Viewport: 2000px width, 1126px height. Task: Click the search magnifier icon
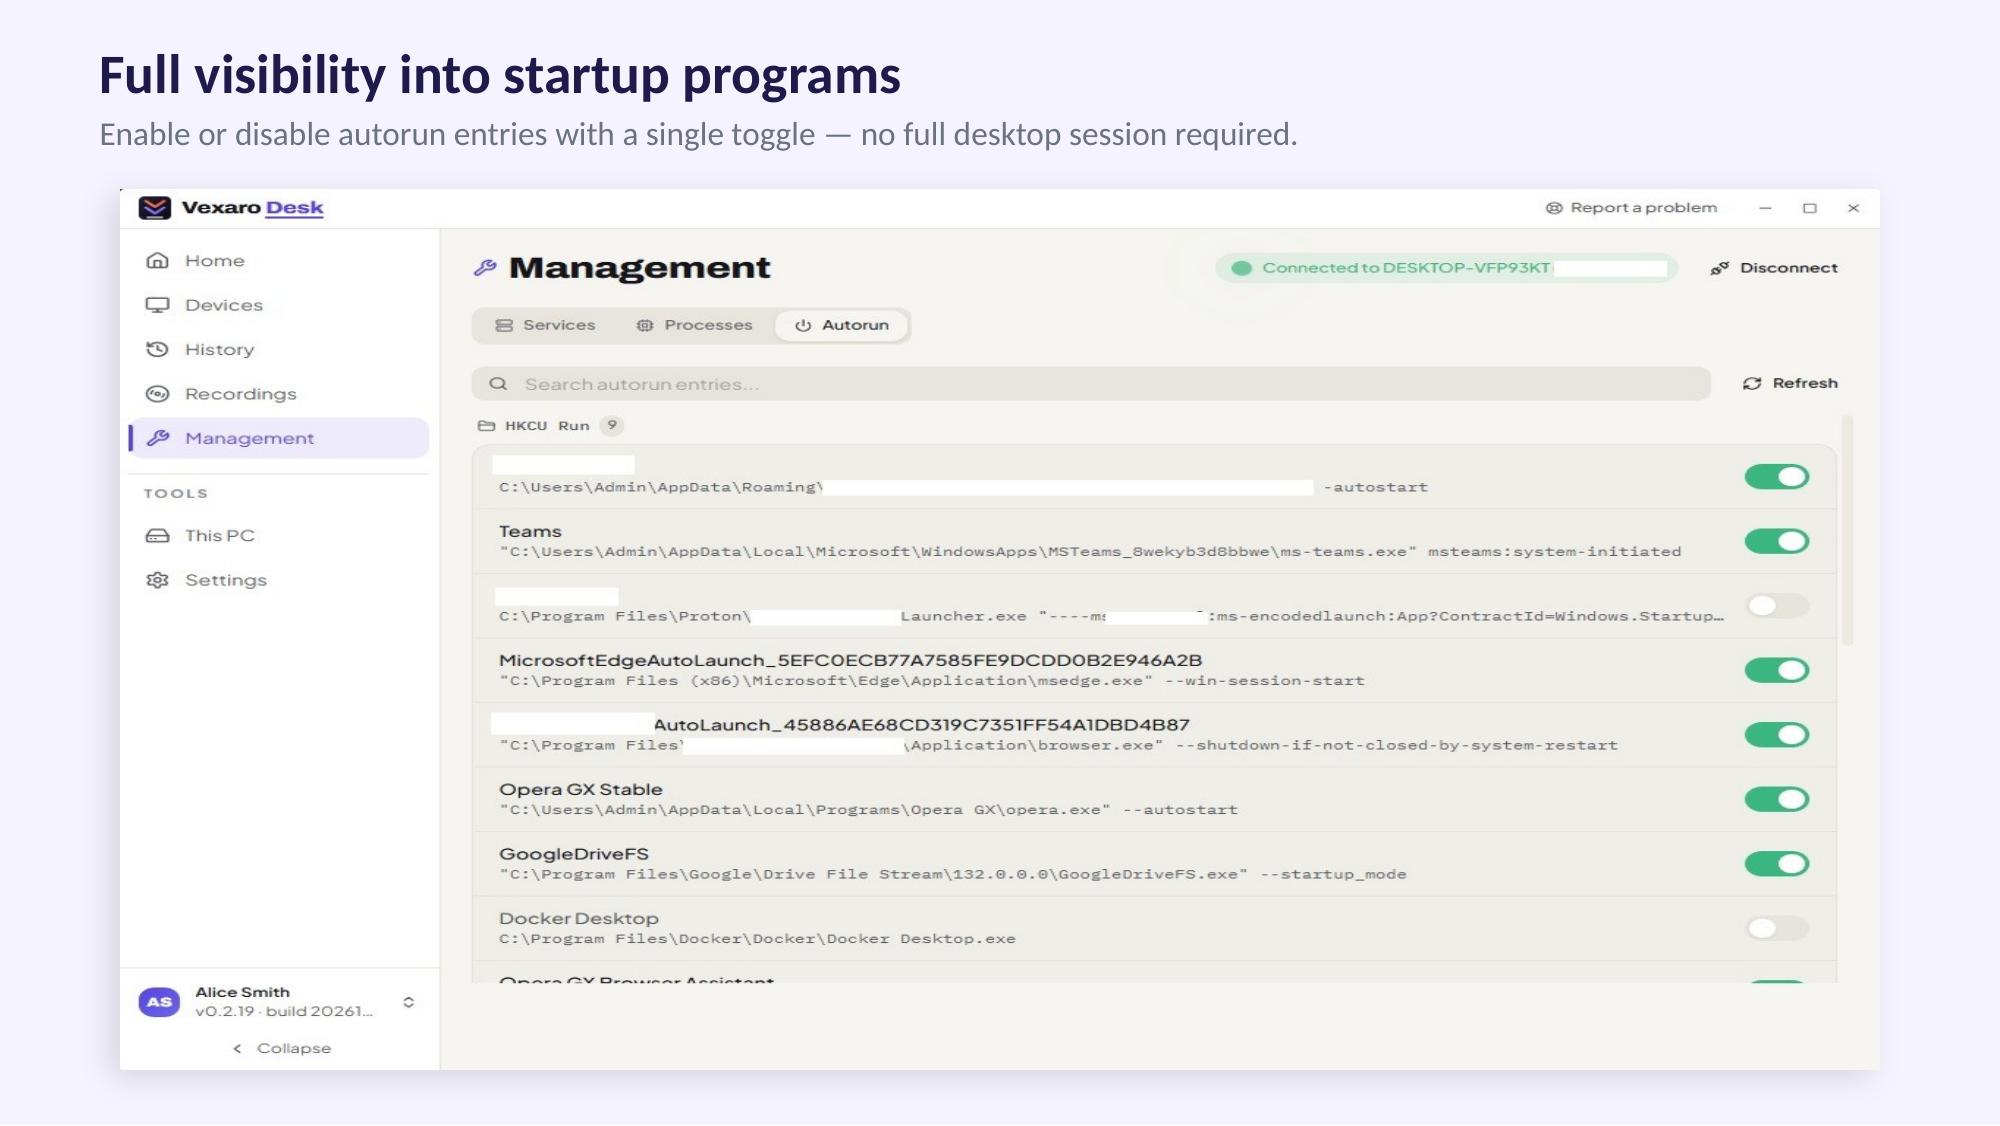(498, 384)
